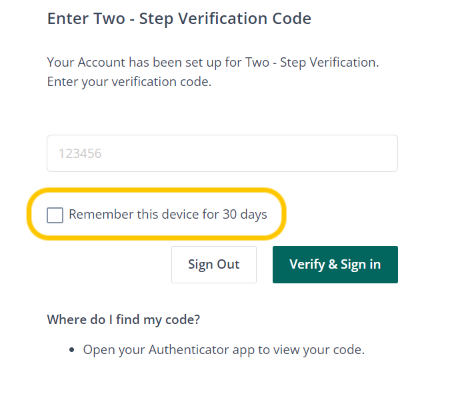Click the words '30 days' in the checkbox label
This screenshot has height=403, width=455.
[x=245, y=214]
